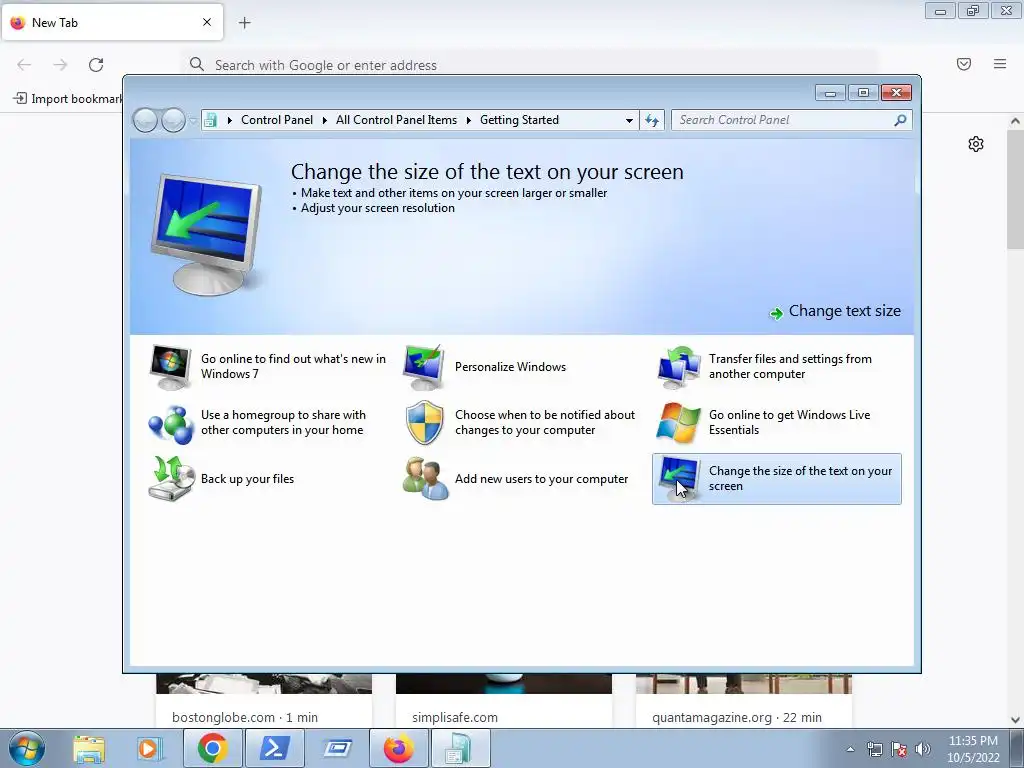1024x768 pixels.
Task: Open new tab personalize gear in Firefox
Action: [x=976, y=144]
